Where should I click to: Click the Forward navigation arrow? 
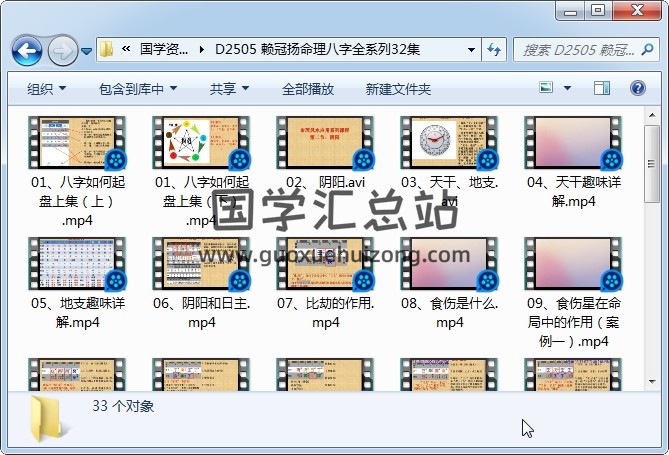tap(62, 49)
